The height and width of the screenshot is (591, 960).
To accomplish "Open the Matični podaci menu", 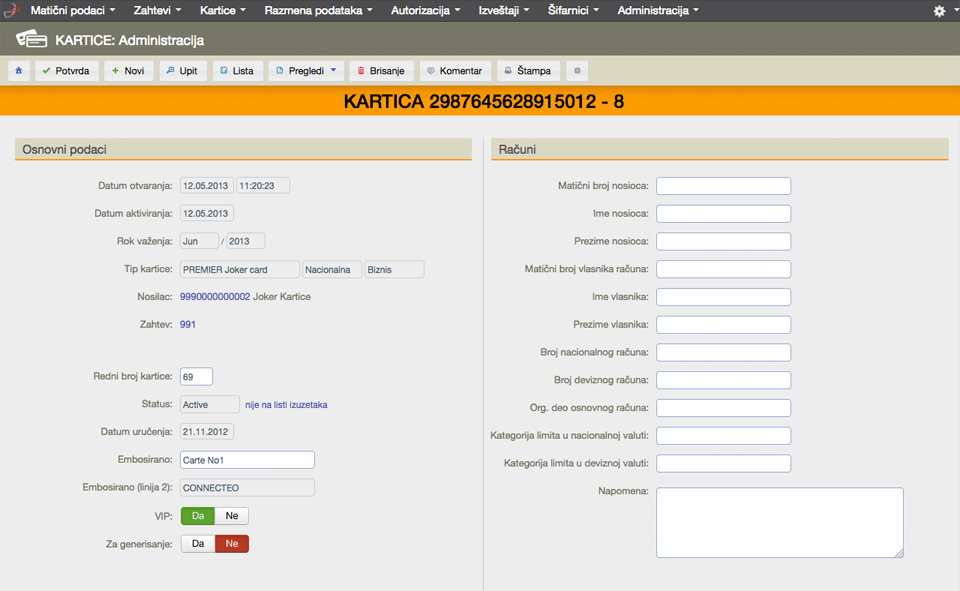I will tap(73, 10).
